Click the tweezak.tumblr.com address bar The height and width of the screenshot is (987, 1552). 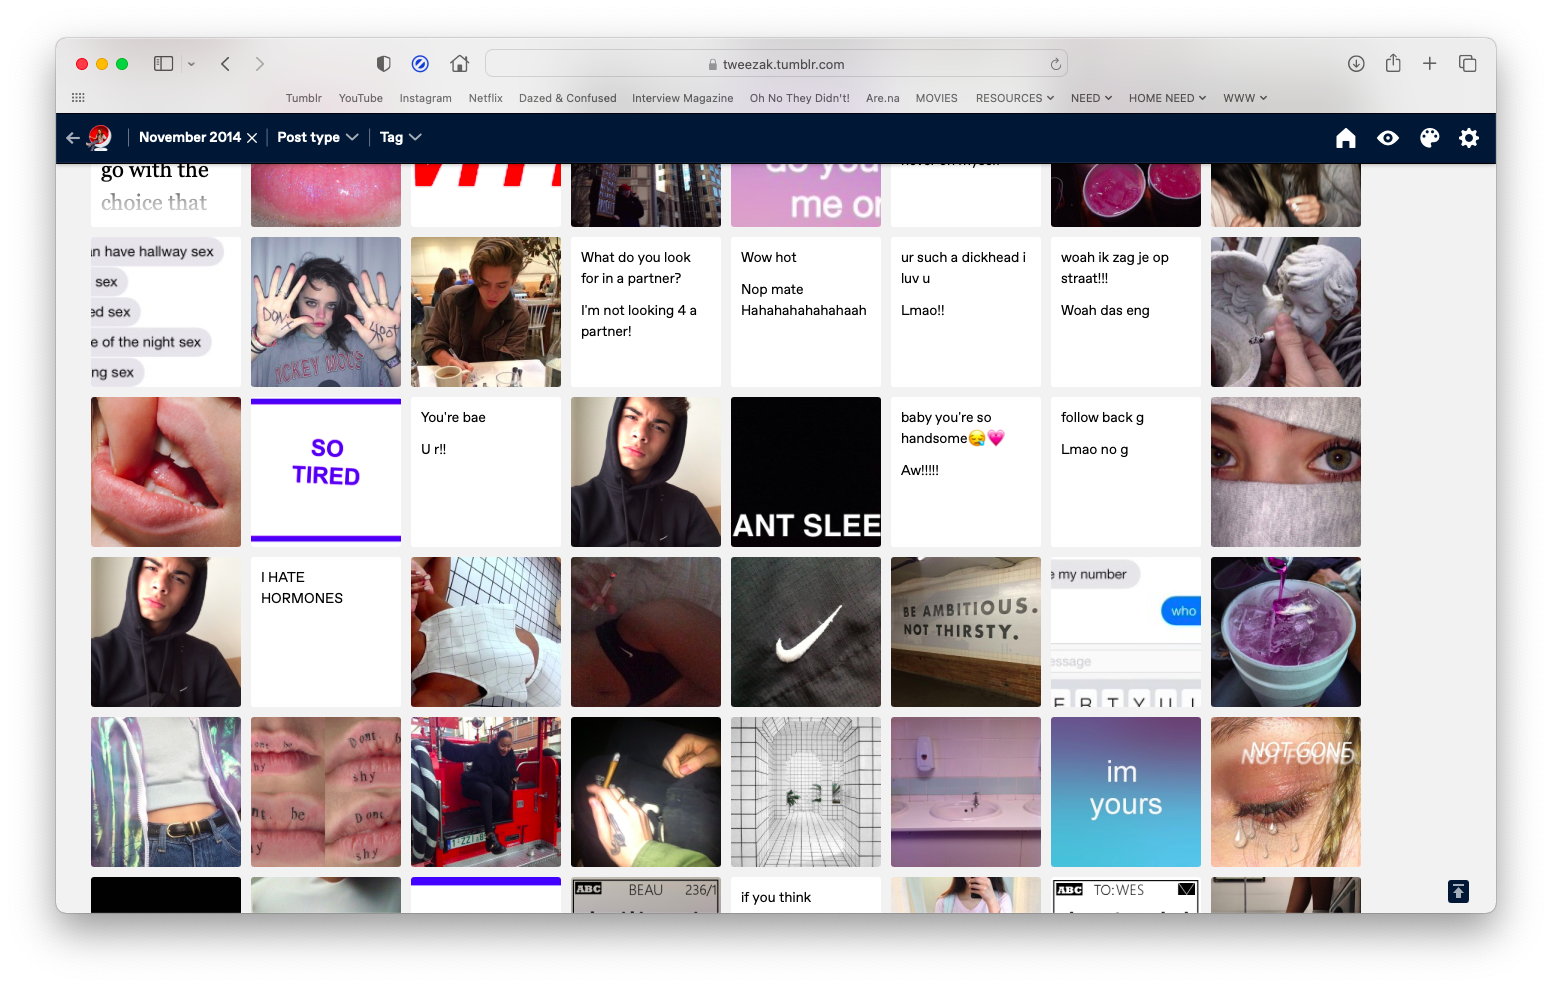point(776,64)
